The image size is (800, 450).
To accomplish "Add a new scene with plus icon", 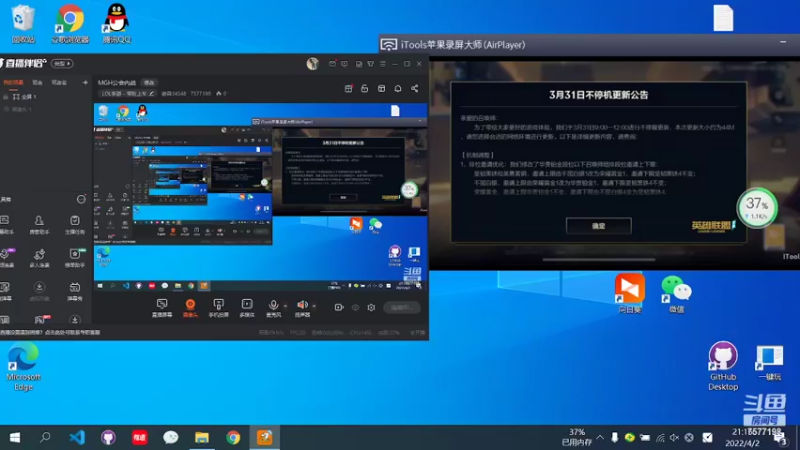I will 85,82.
